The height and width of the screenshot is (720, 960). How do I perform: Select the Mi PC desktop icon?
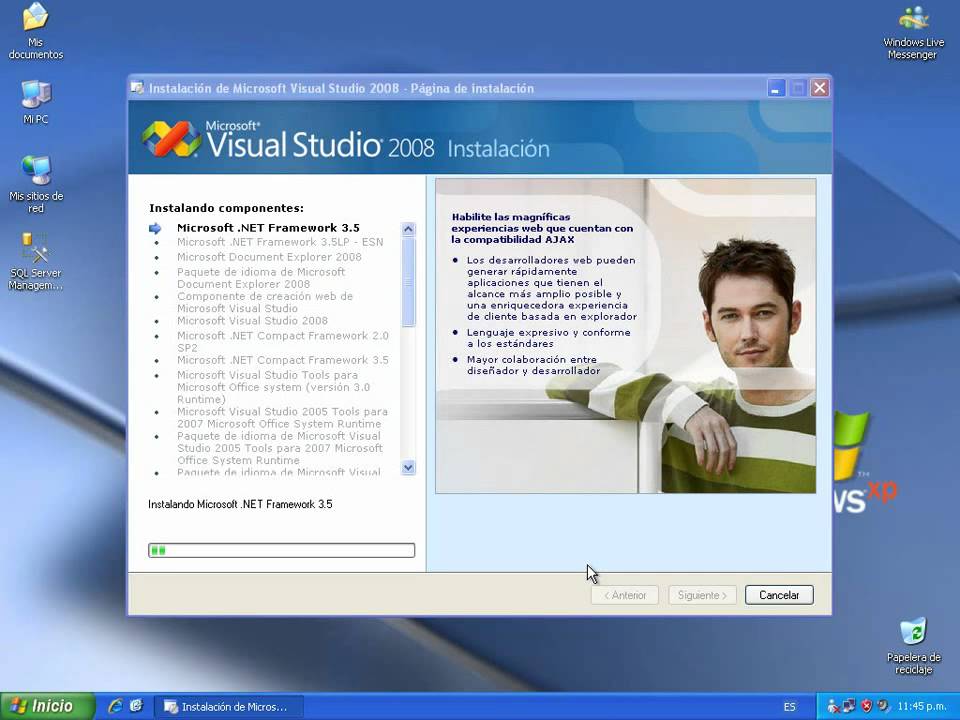(x=36, y=102)
